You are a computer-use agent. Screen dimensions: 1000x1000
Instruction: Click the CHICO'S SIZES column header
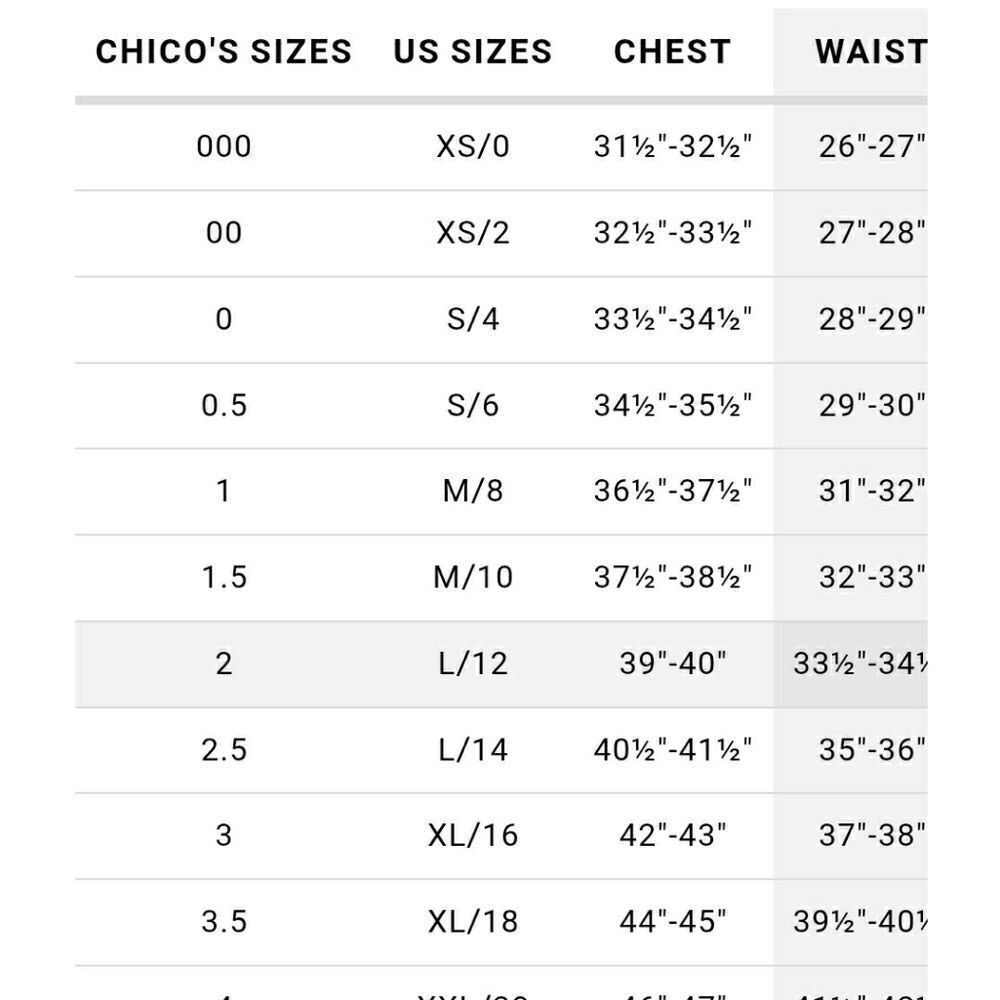coord(223,52)
